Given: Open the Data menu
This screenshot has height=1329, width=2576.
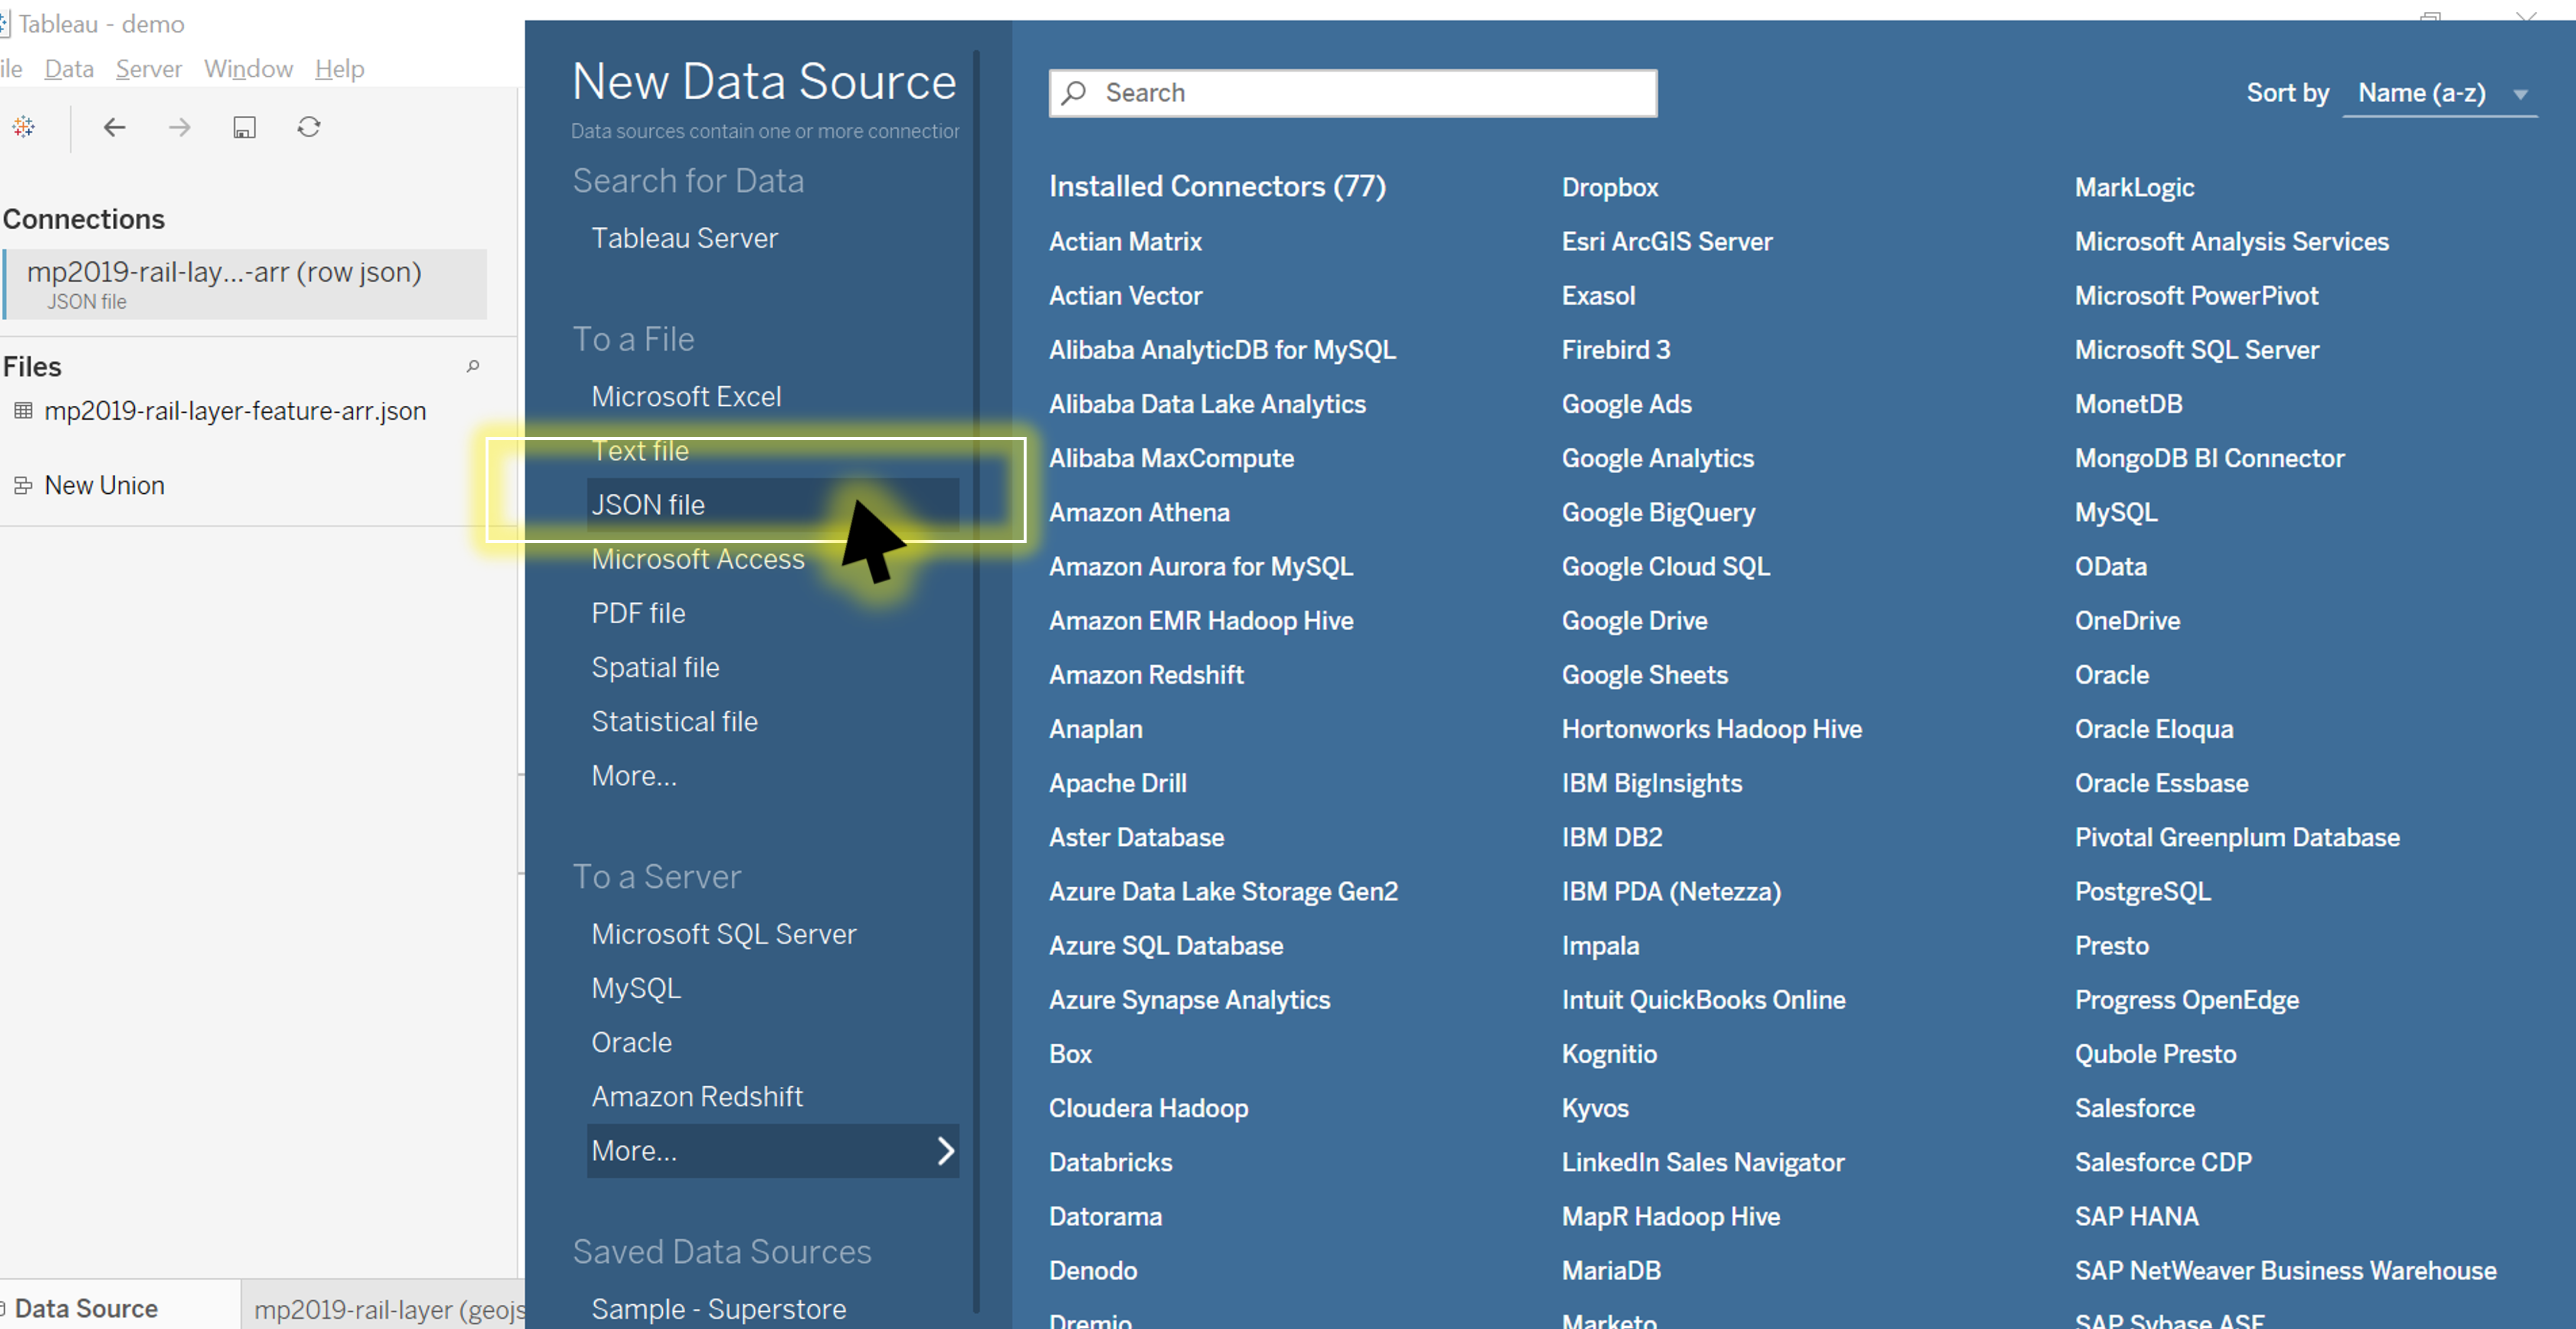Looking at the screenshot, I should click(69, 68).
